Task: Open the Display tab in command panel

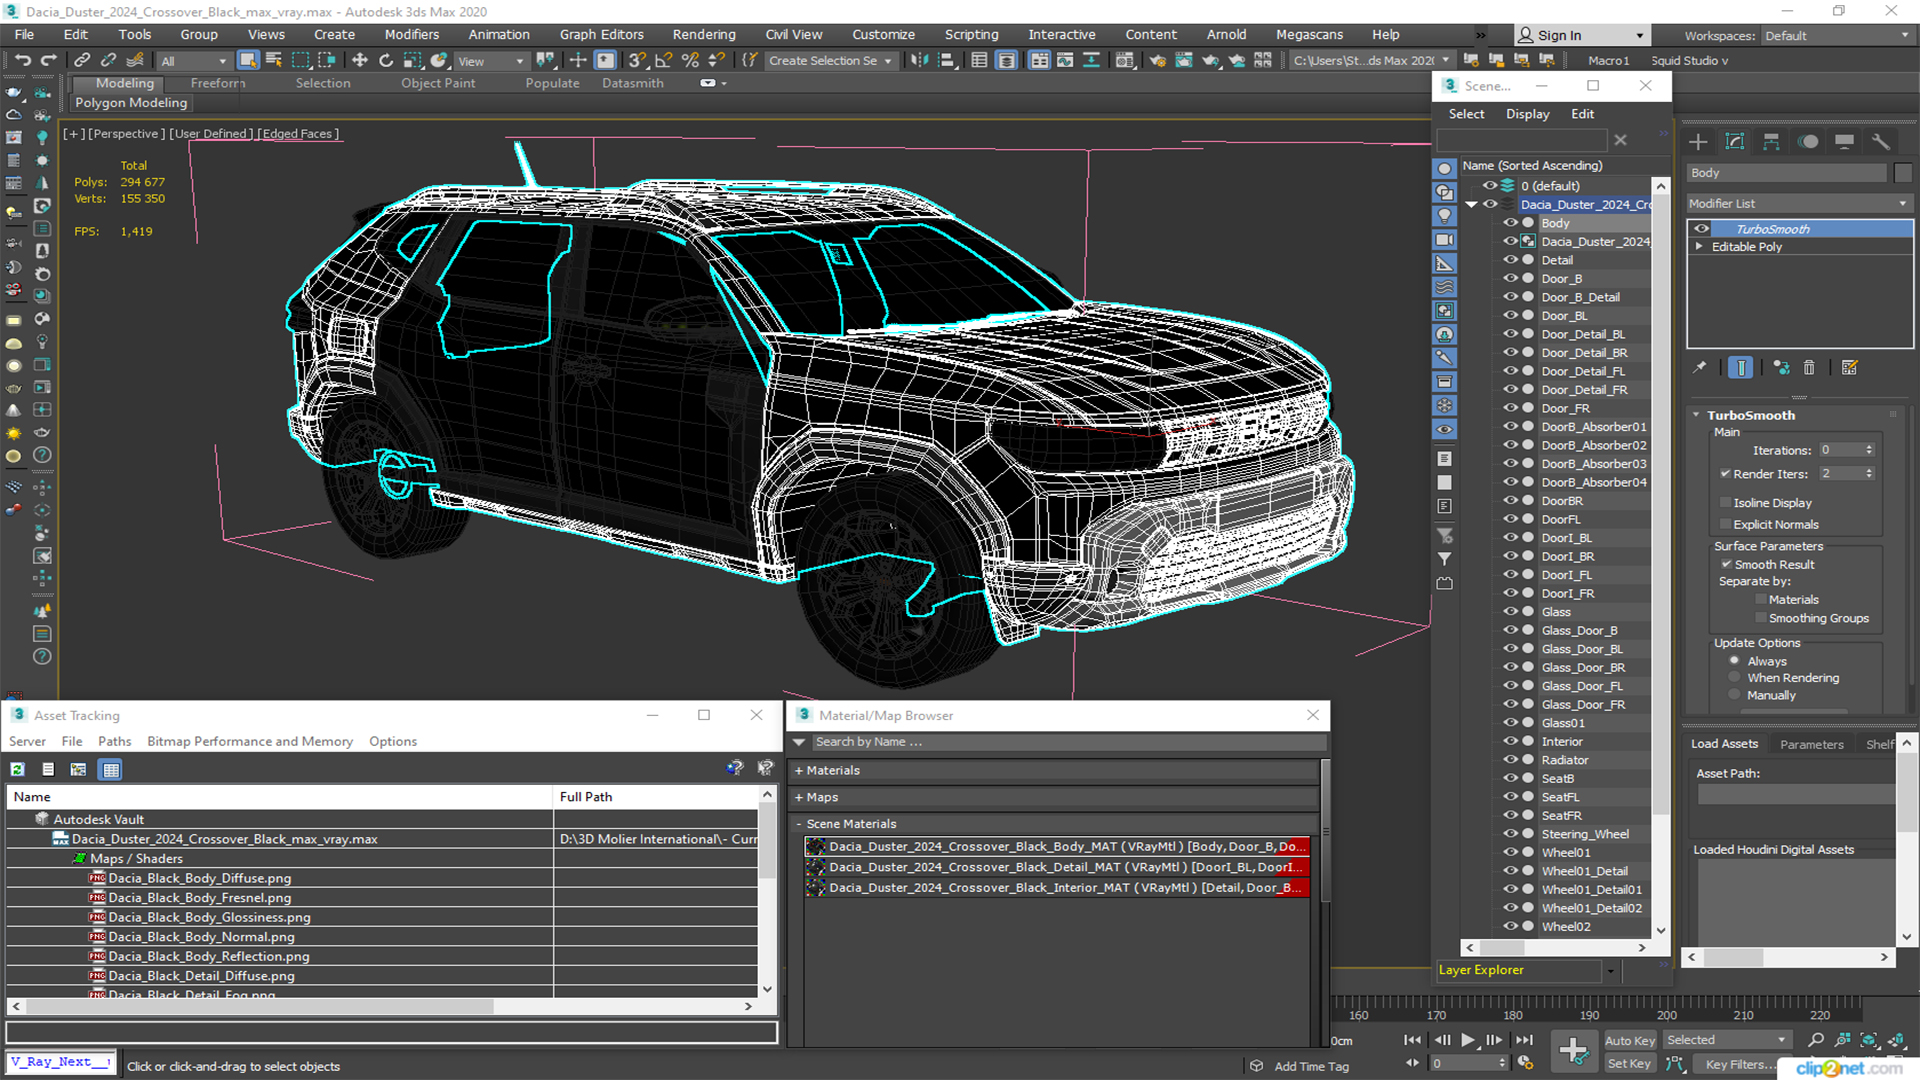Action: pos(1845,141)
